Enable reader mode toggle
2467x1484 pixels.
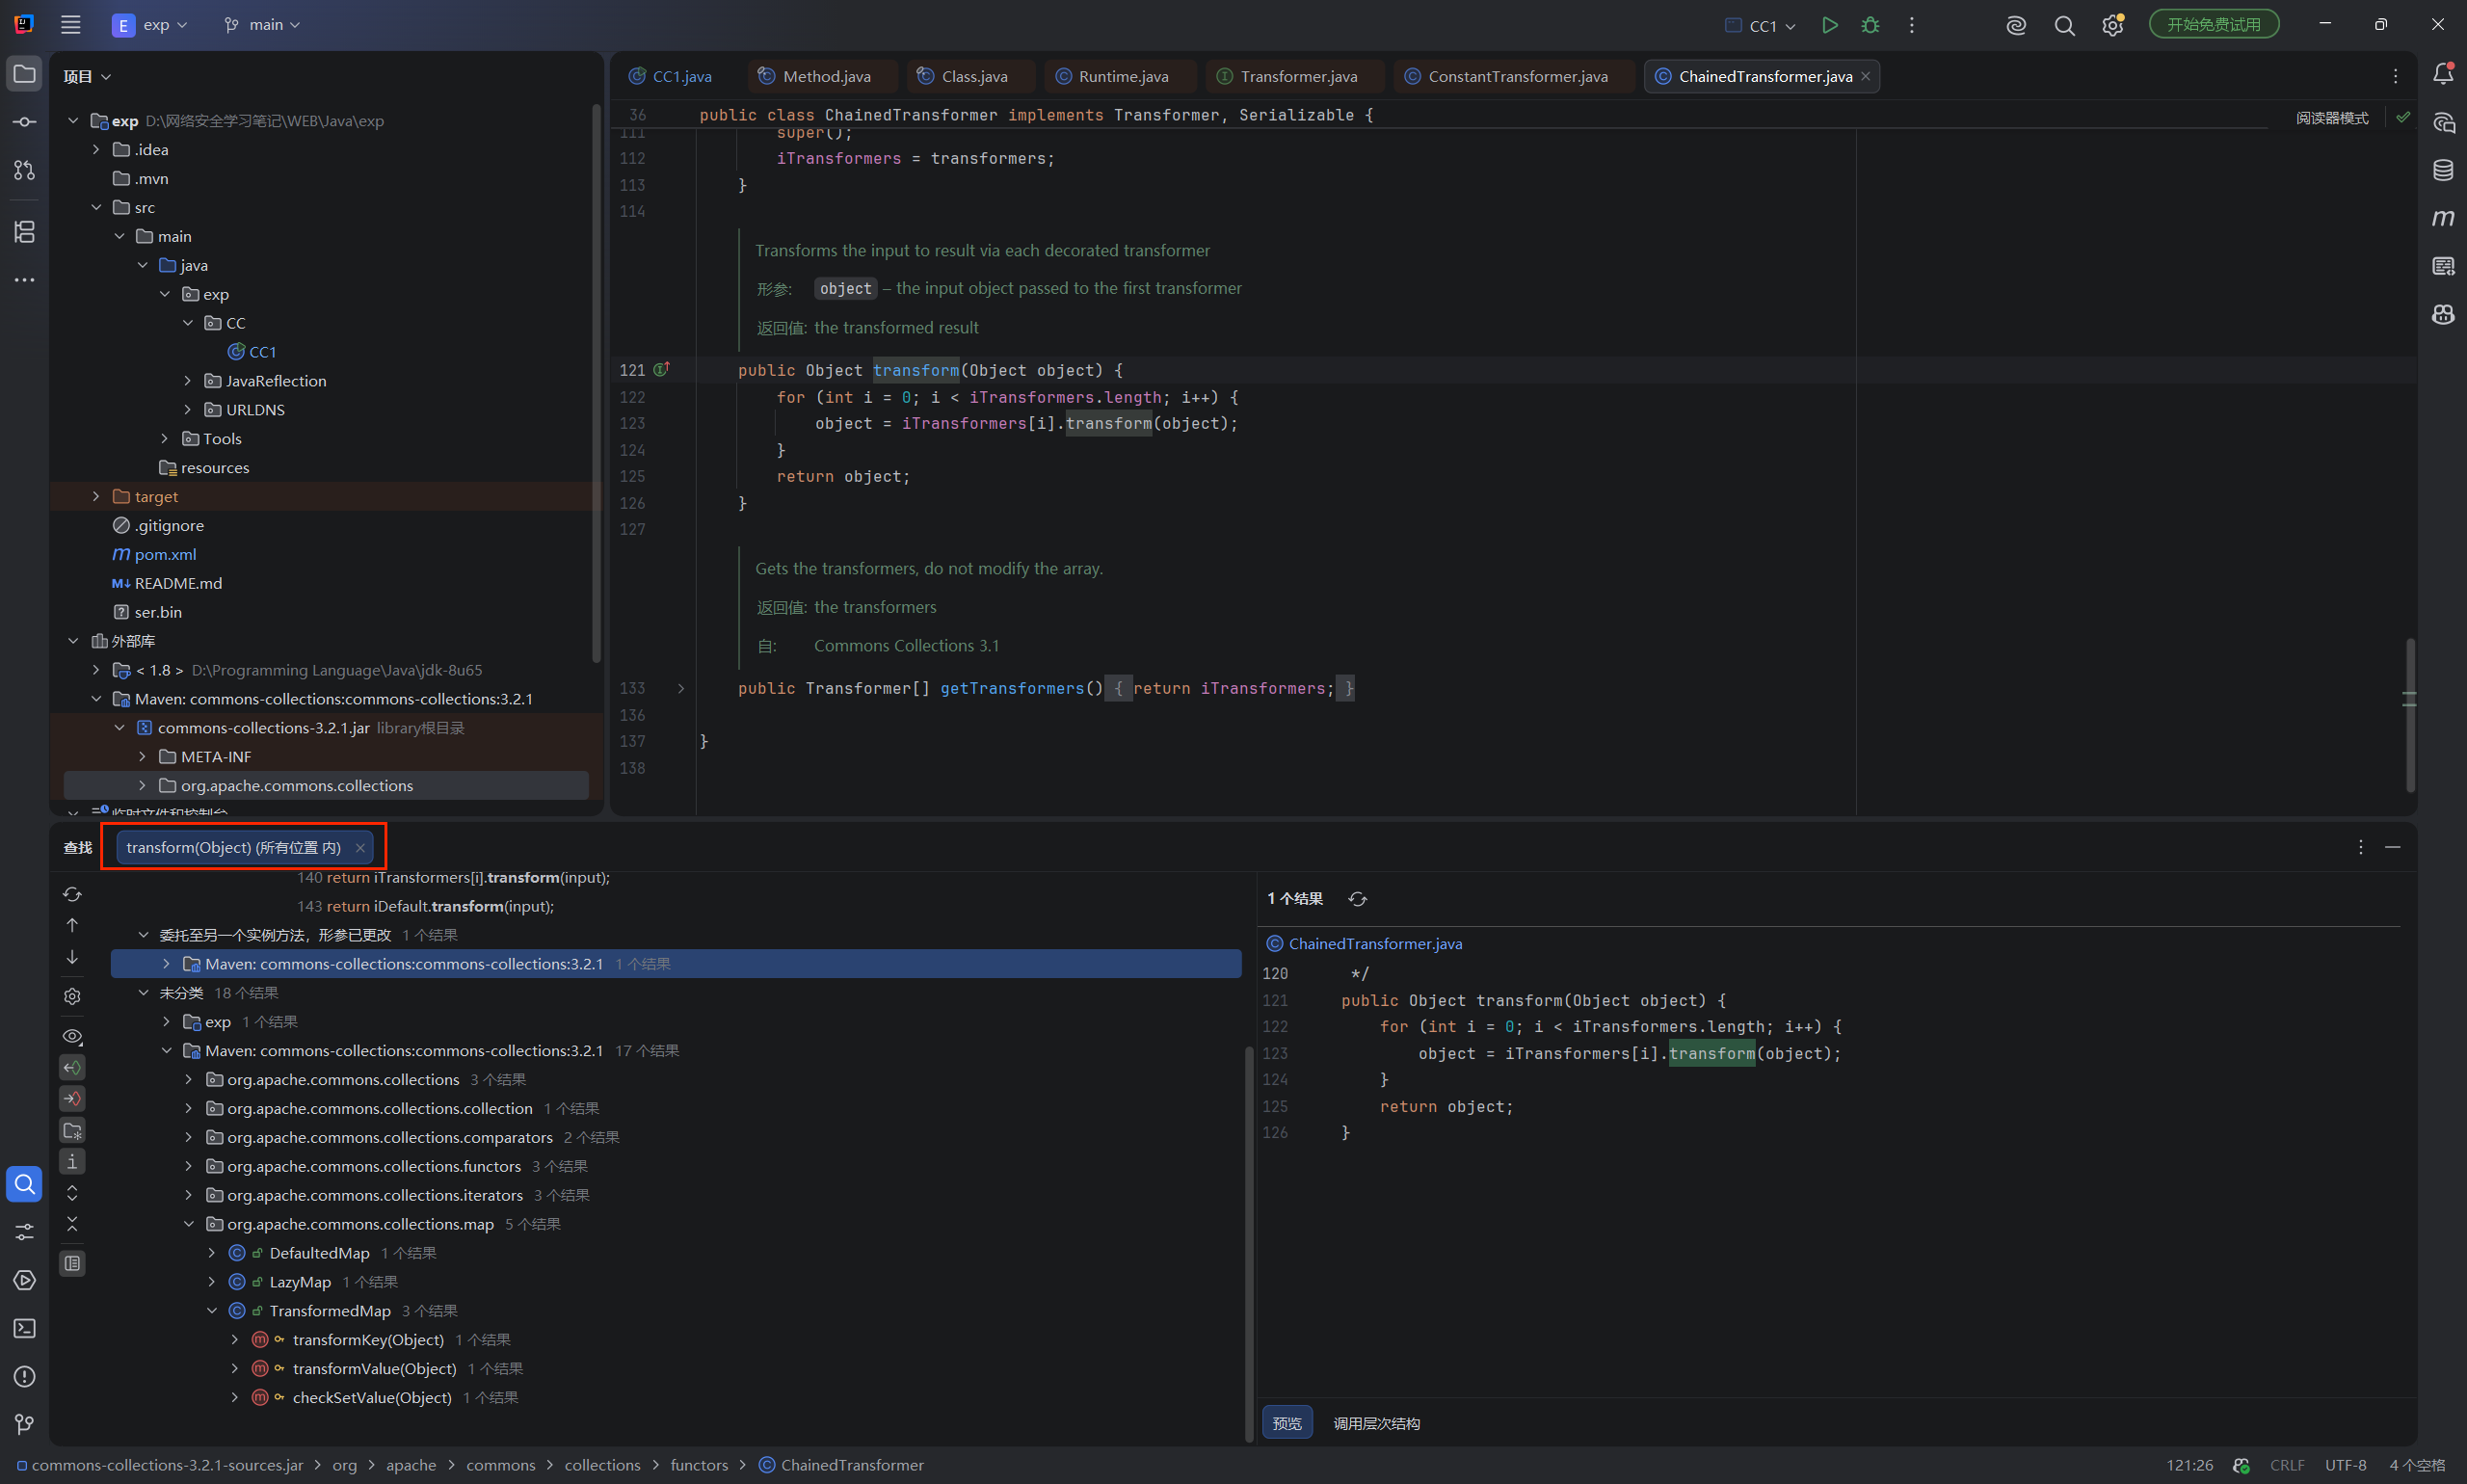2332,118
